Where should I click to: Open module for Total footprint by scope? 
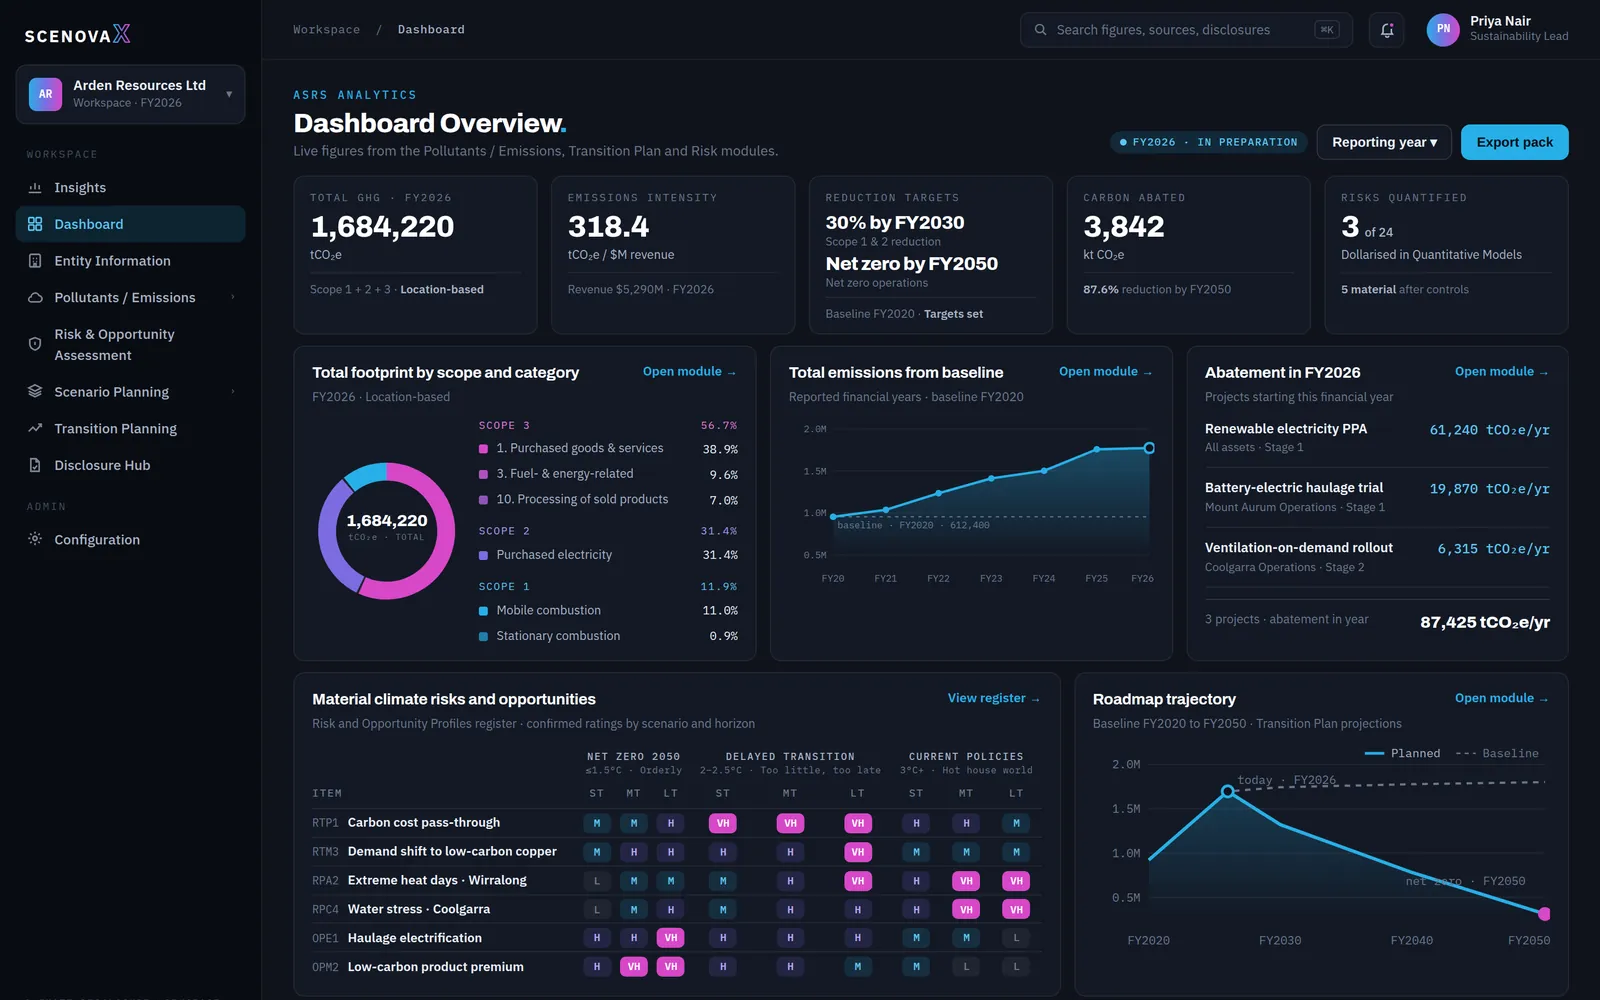pos(689,371)
